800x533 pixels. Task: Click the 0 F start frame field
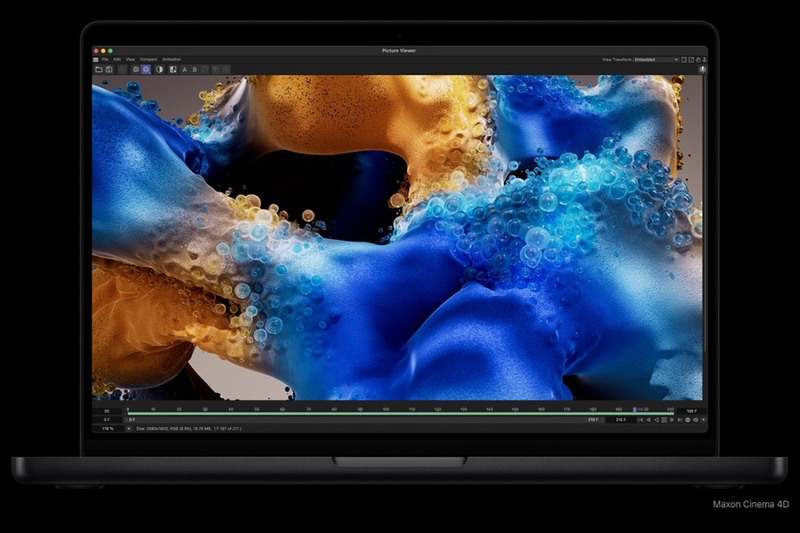click(107, 419)
